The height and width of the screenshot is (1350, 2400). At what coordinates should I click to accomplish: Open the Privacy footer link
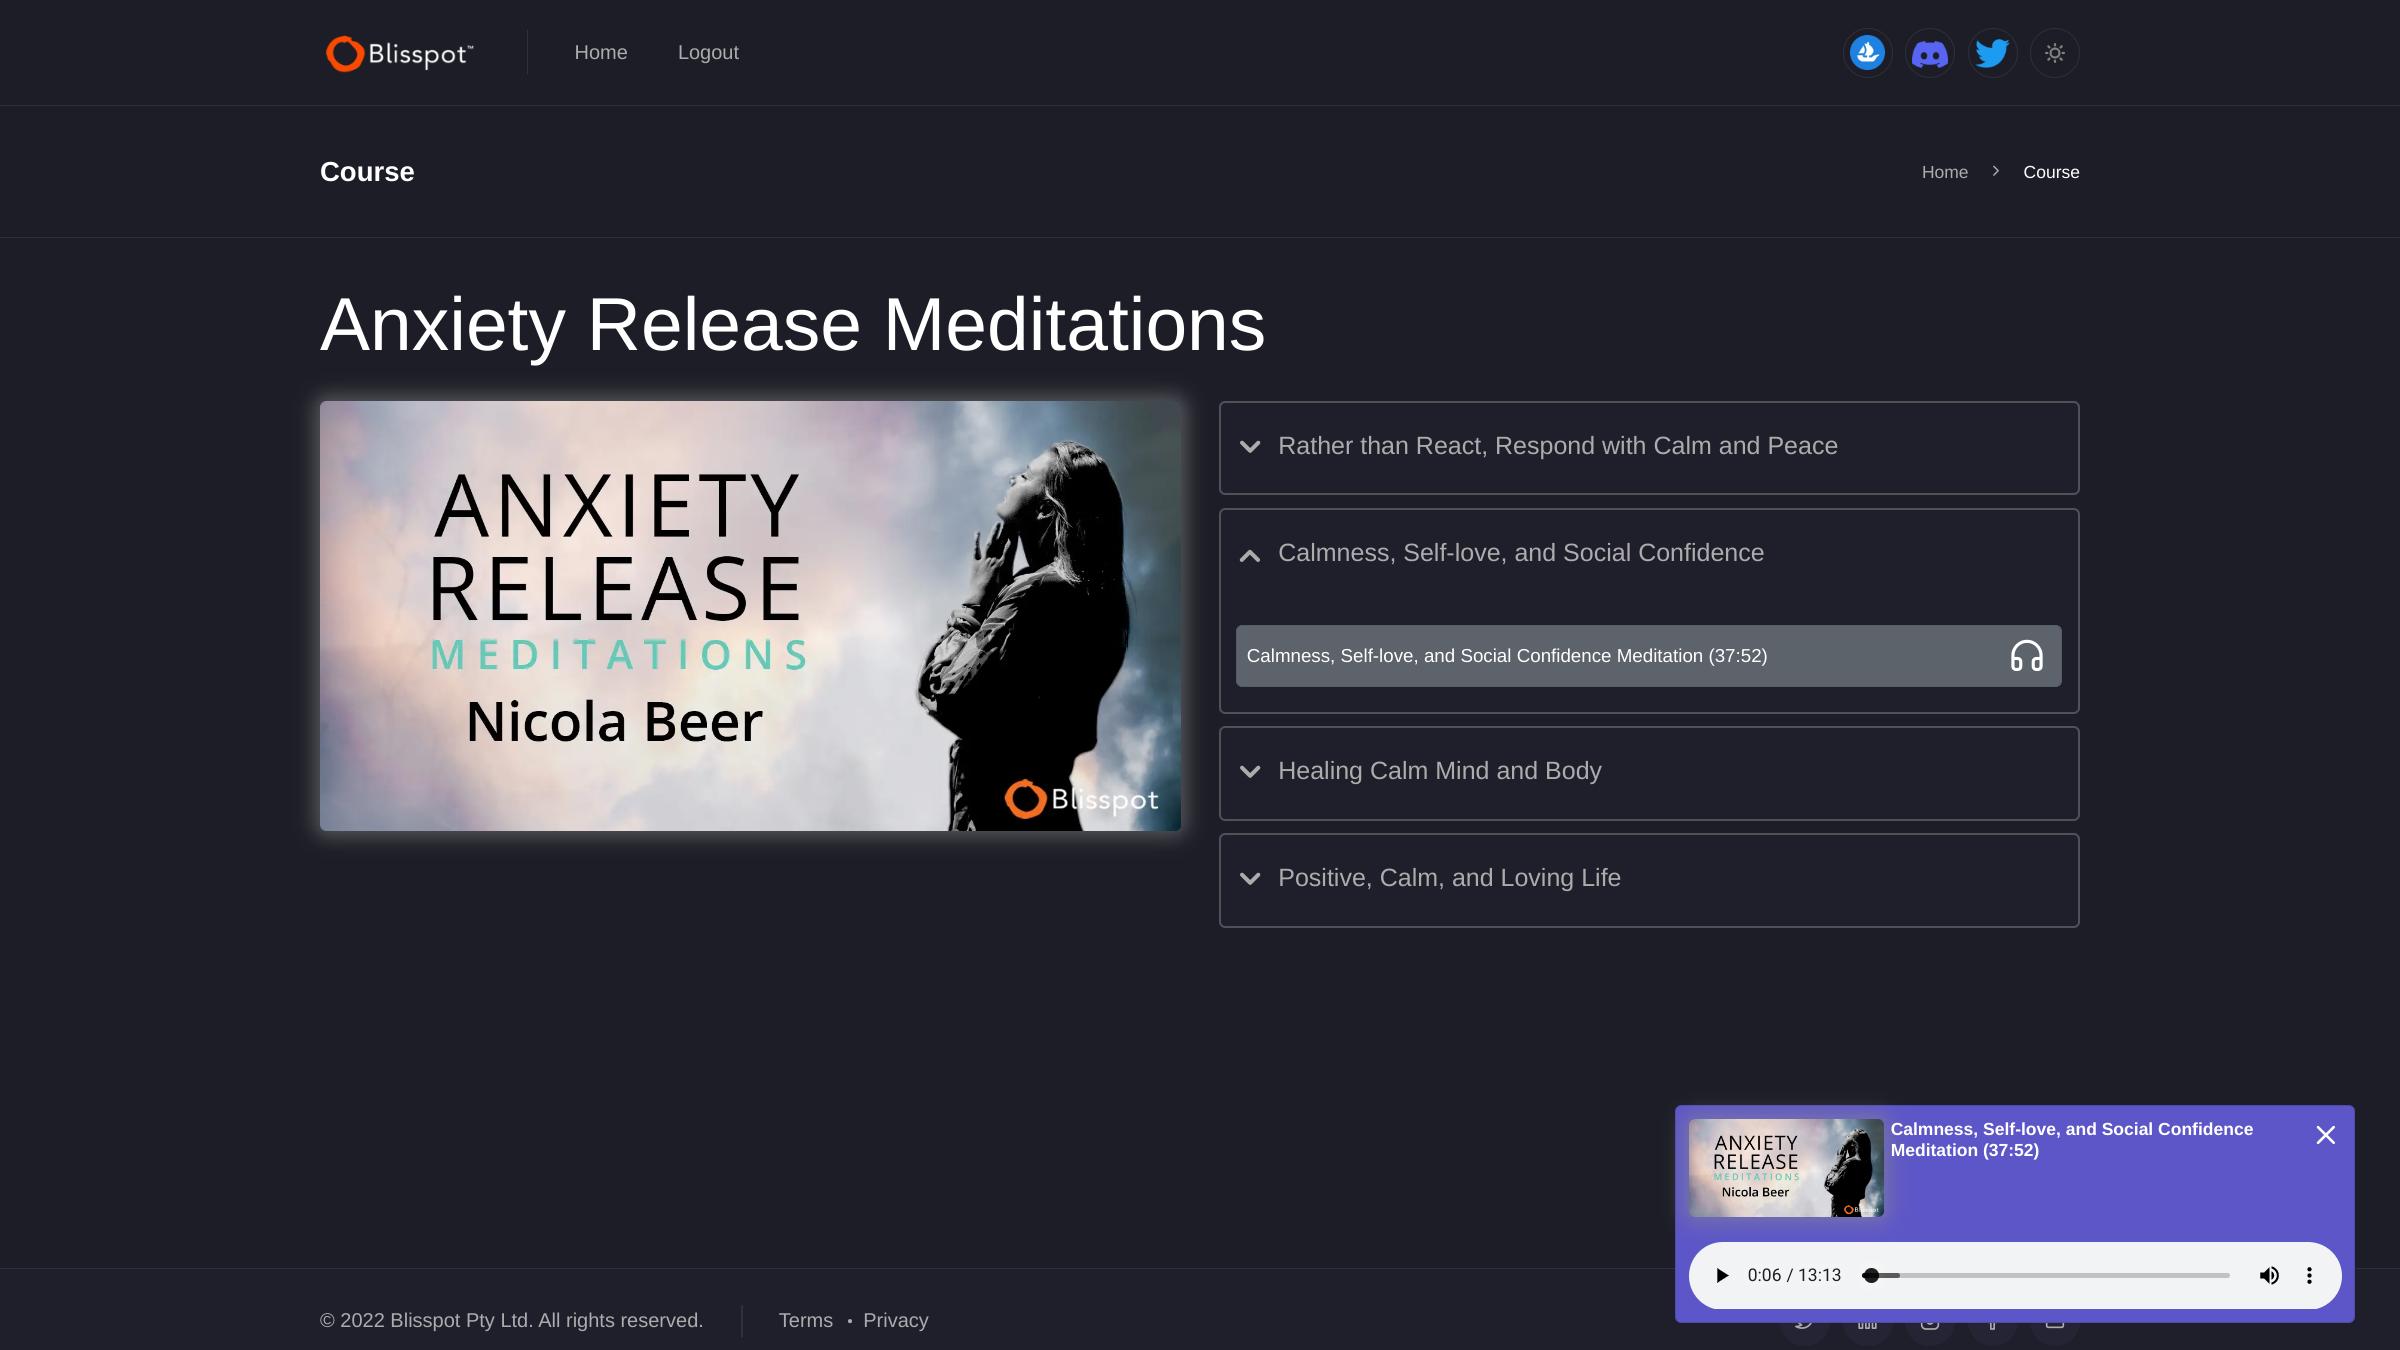coord(896,1320)
